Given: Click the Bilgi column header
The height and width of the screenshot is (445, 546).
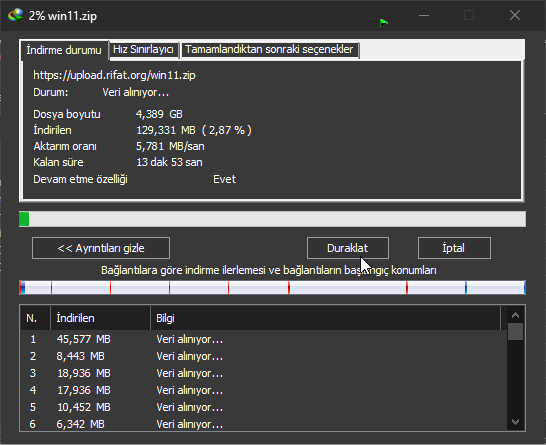Looking at the screenshot, I should pyautogui.click(x=326, y=318).
